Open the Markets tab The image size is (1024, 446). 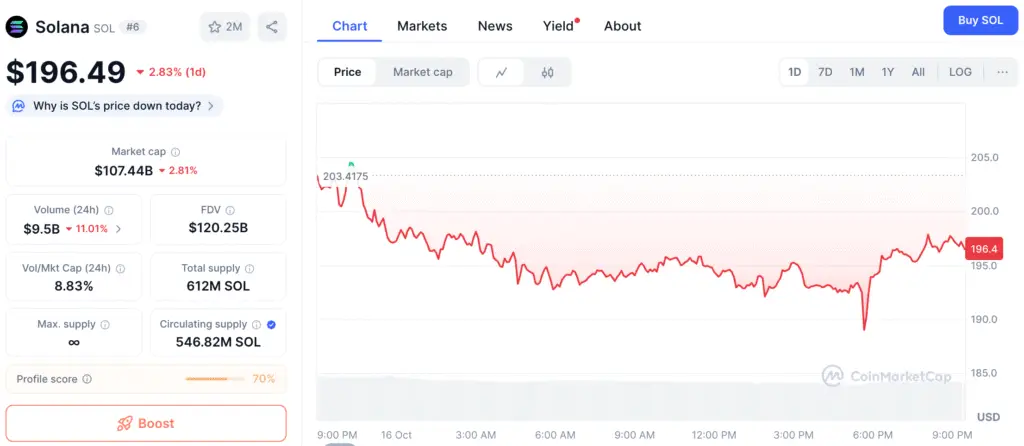point(422,26)
